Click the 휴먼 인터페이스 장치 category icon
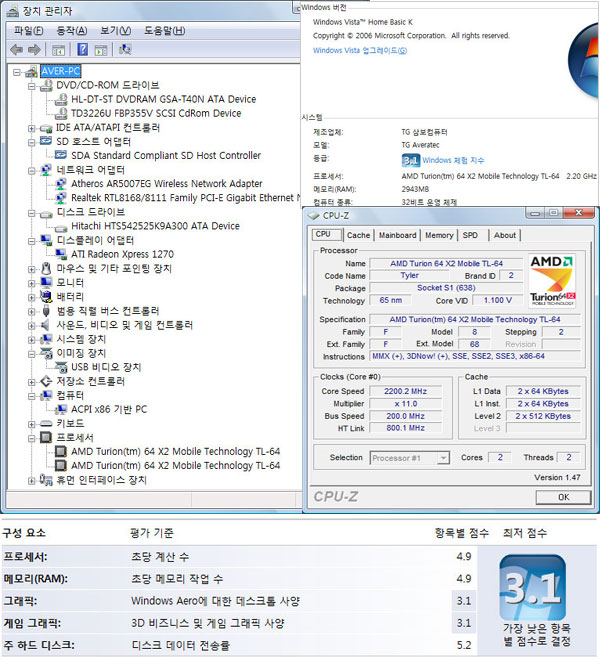Image resolution: width=600 pixels, height=660 pixels. pyautogui.click(x=46, y=480)
